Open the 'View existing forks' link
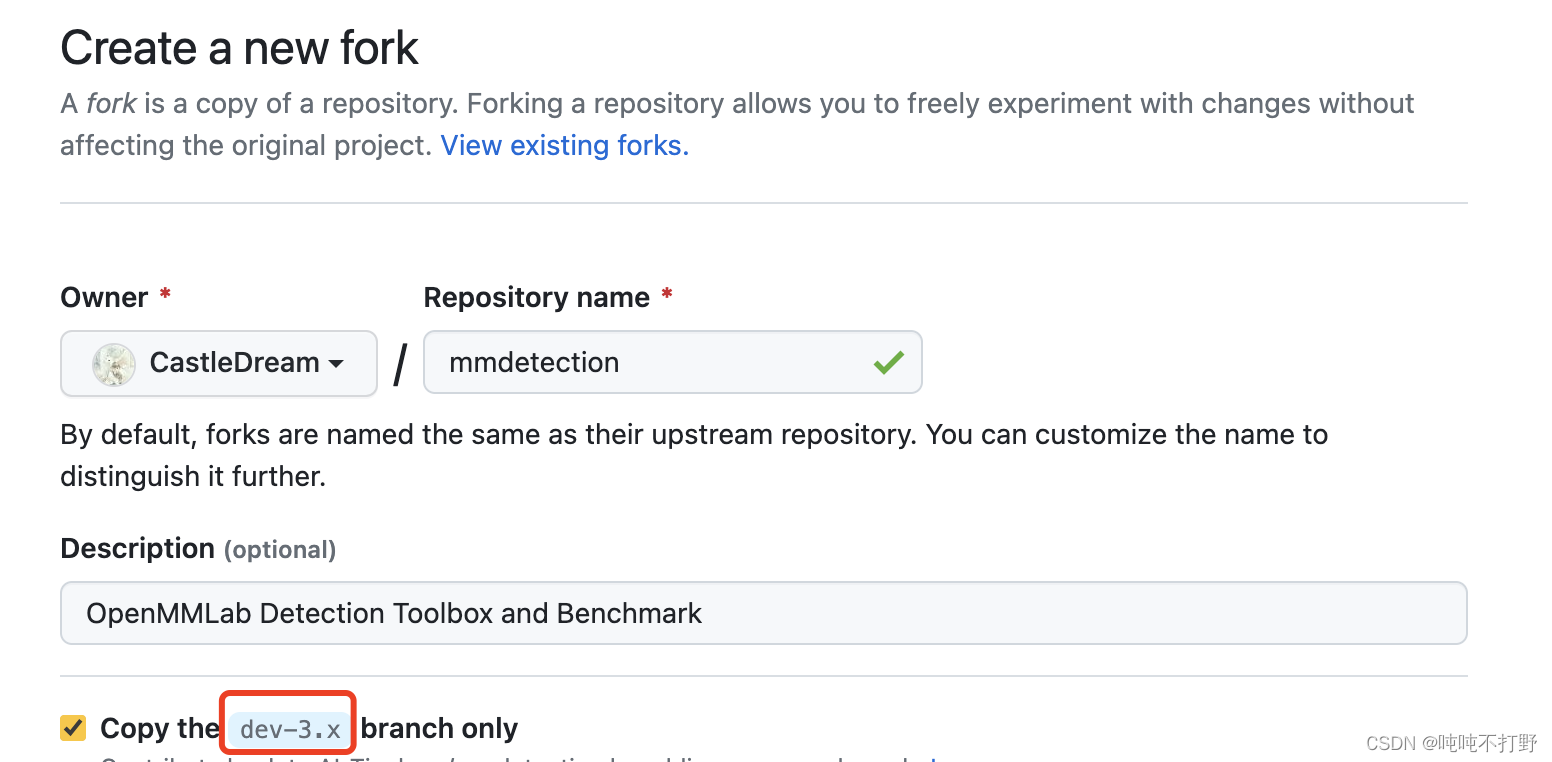 564,146
